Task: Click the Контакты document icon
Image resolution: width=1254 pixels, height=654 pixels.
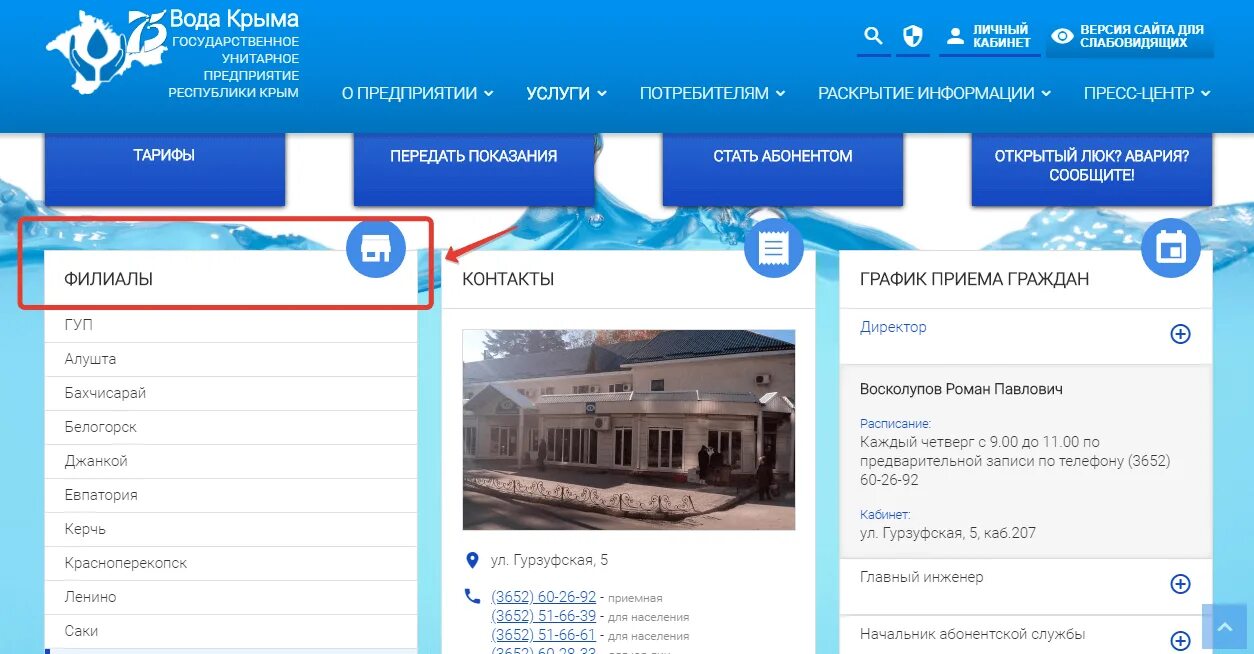Action: [774, 248]
